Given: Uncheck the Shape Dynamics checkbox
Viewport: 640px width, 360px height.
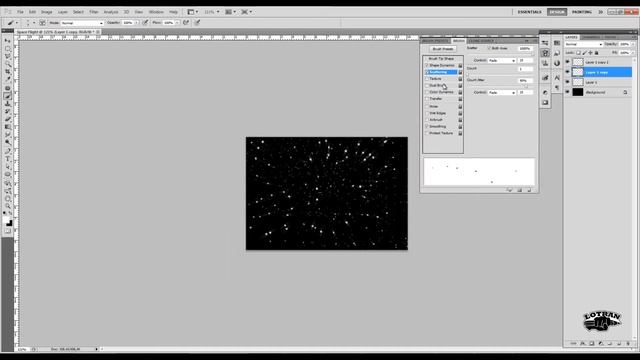Looking at the screenshot, I should point(427,65).
